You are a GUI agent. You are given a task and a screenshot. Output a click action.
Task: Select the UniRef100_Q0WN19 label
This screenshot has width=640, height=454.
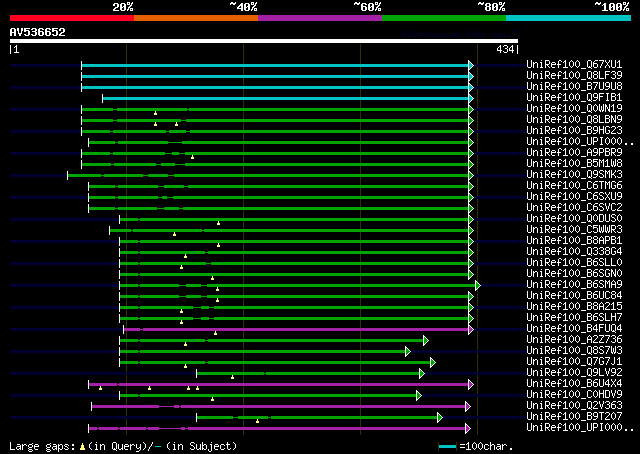[574, 109]
